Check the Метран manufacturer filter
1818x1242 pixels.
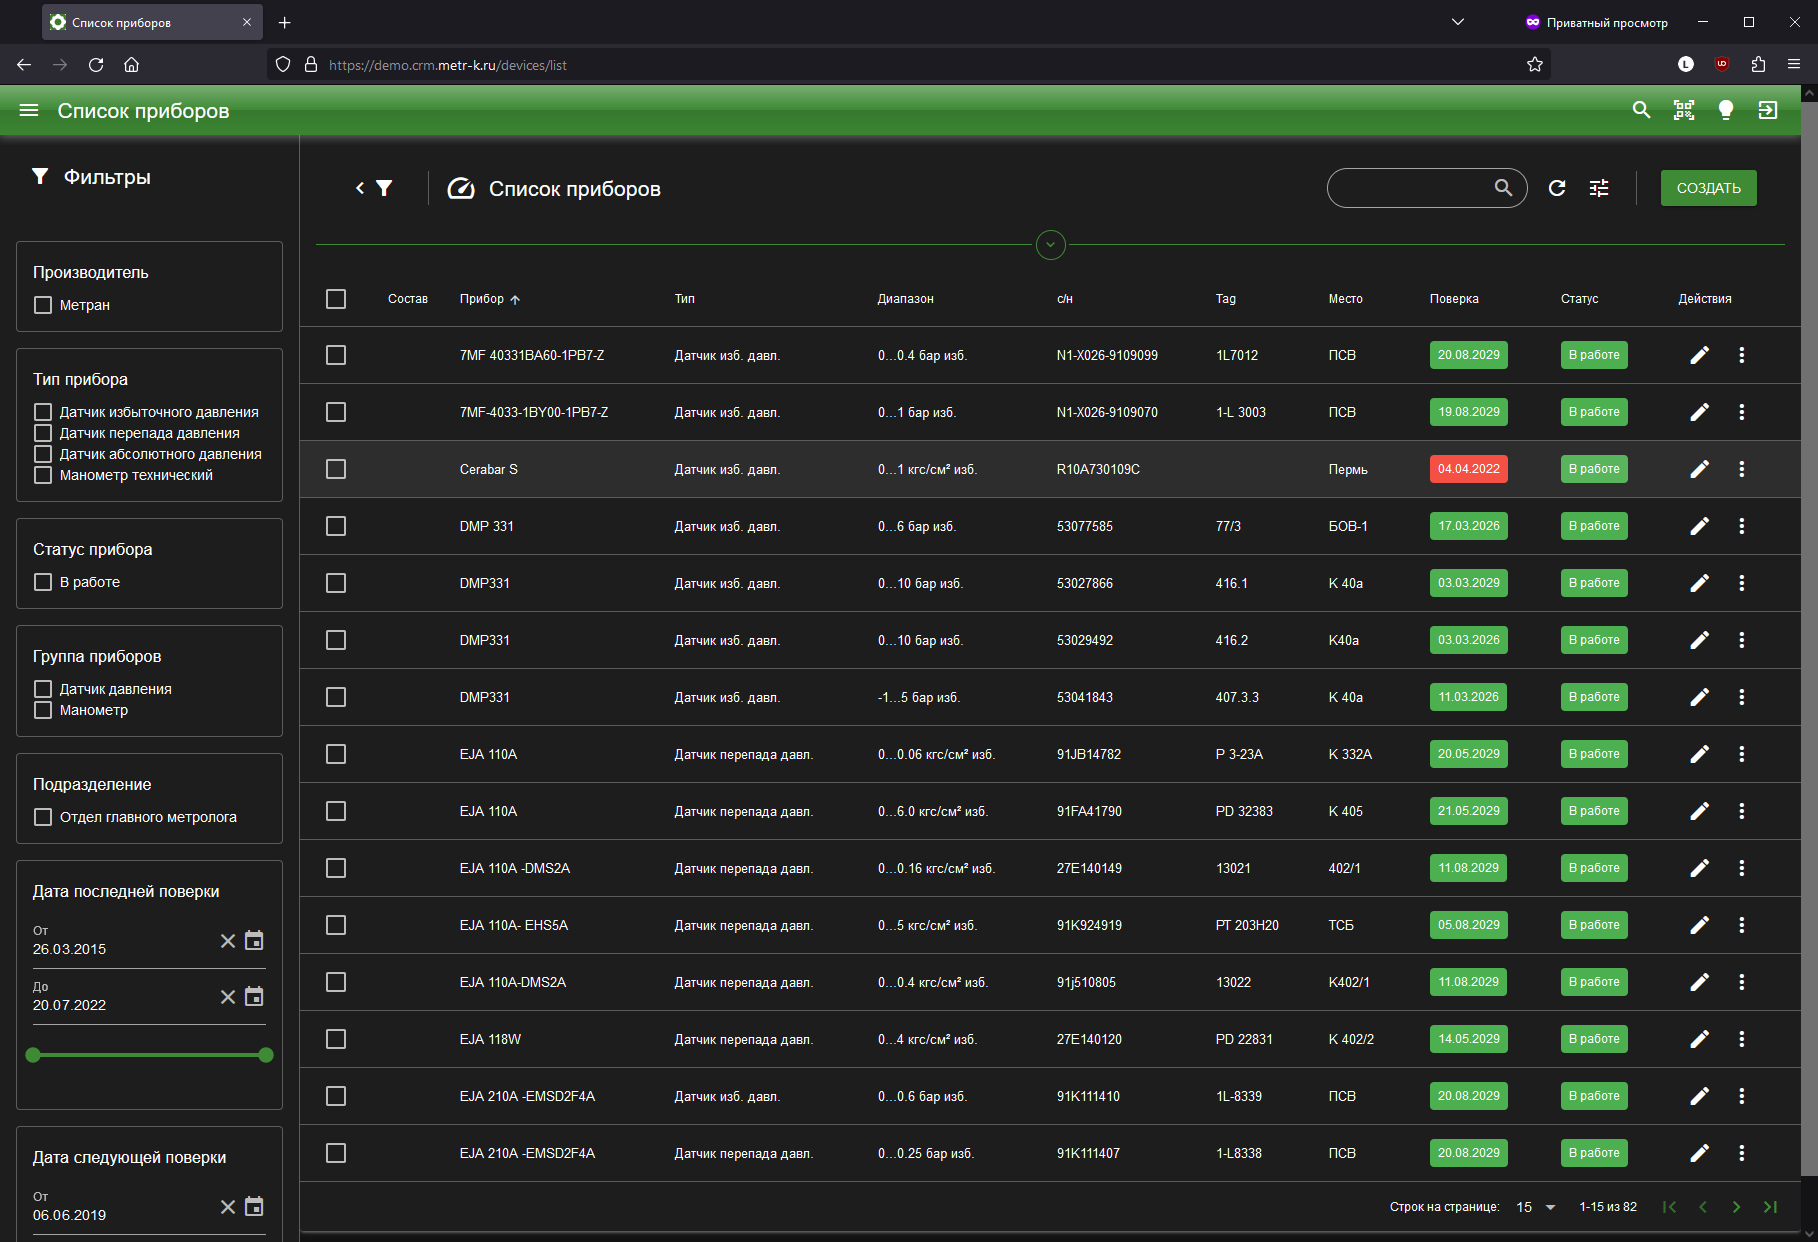pos(43,305)
